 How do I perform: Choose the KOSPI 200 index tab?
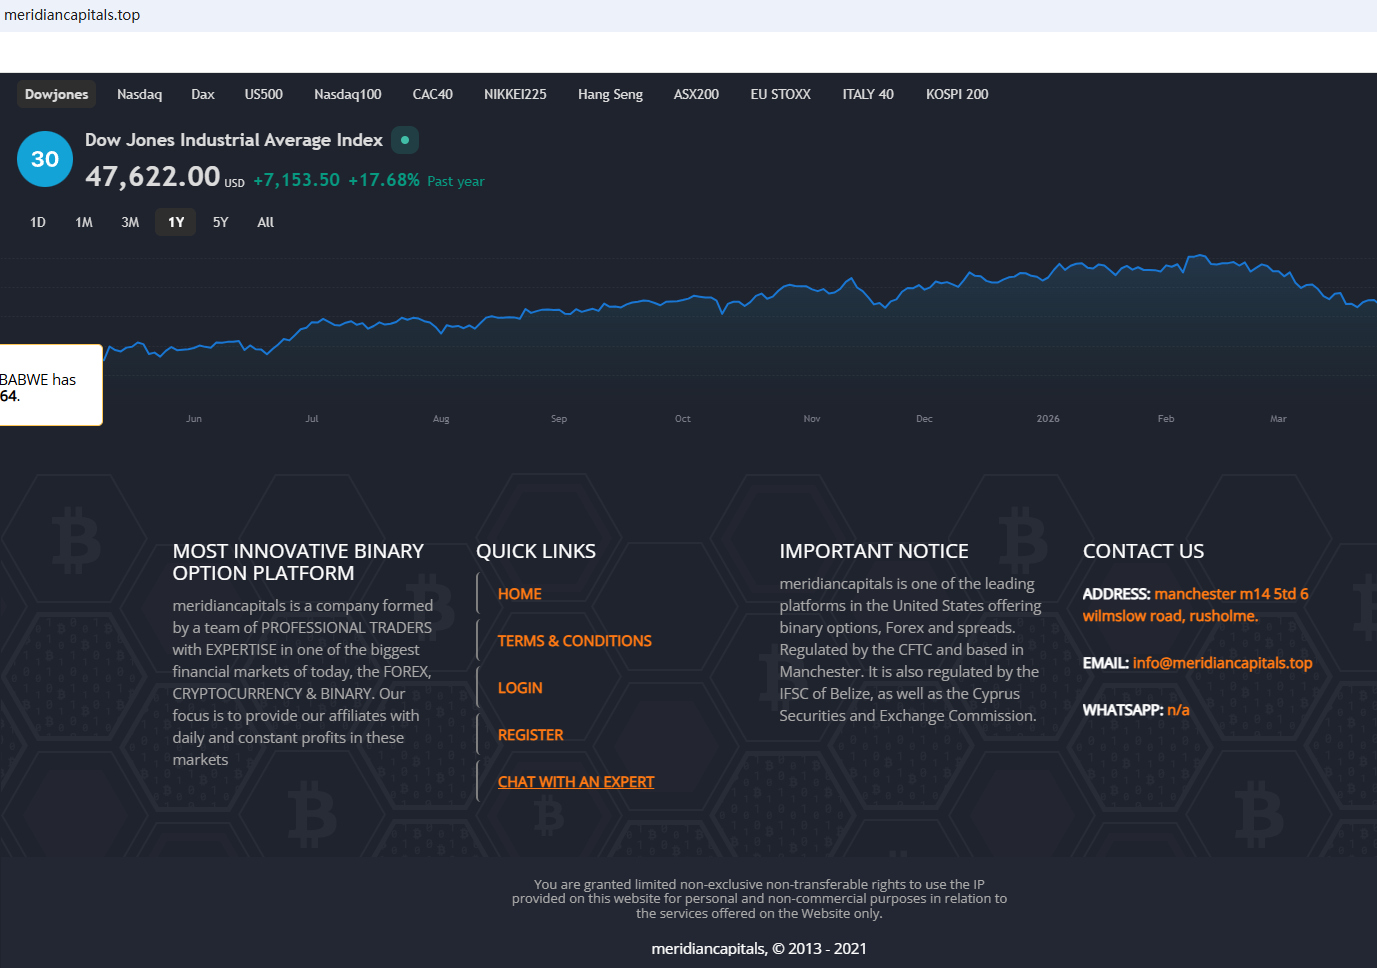tap(956, 94)
